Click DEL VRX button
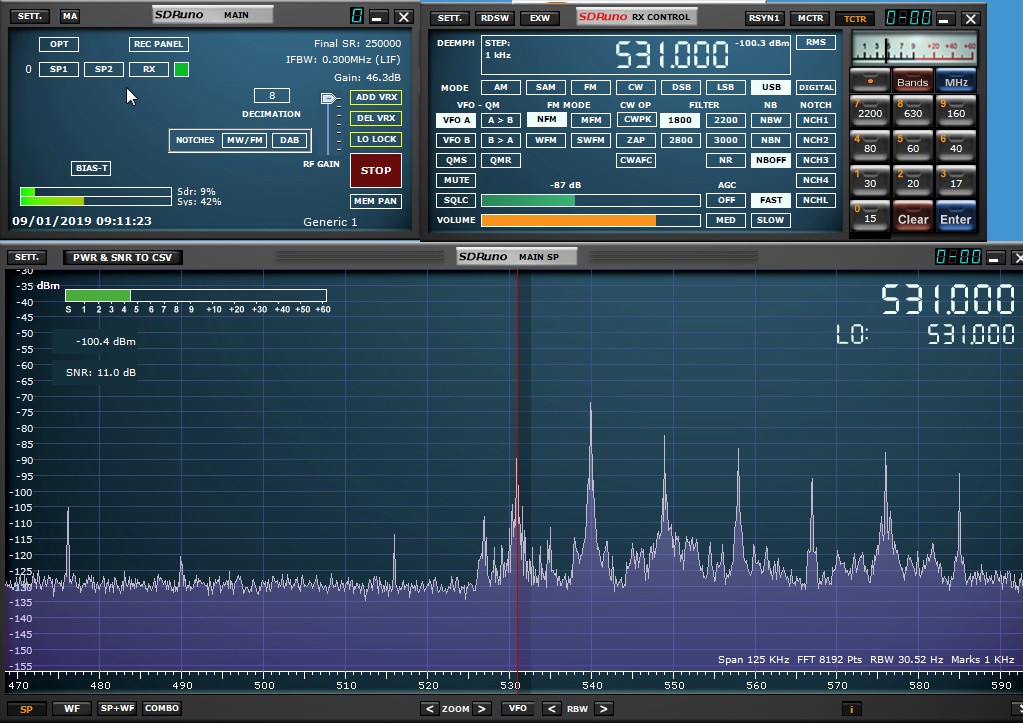1023x723 pixels. (x=376, y=118)
